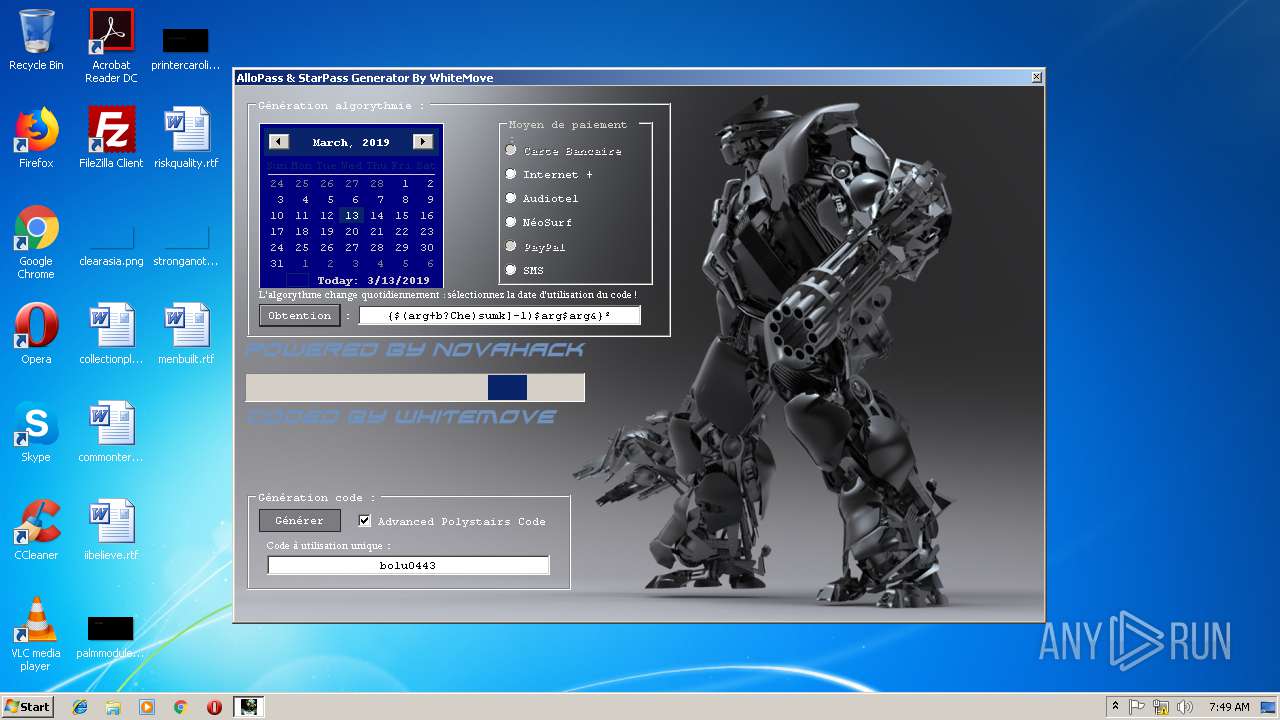The width and height of the screenshot is (1280, 720).
Task: Launch Google Chrome desktop shortcut
Action: pos(36,242)
